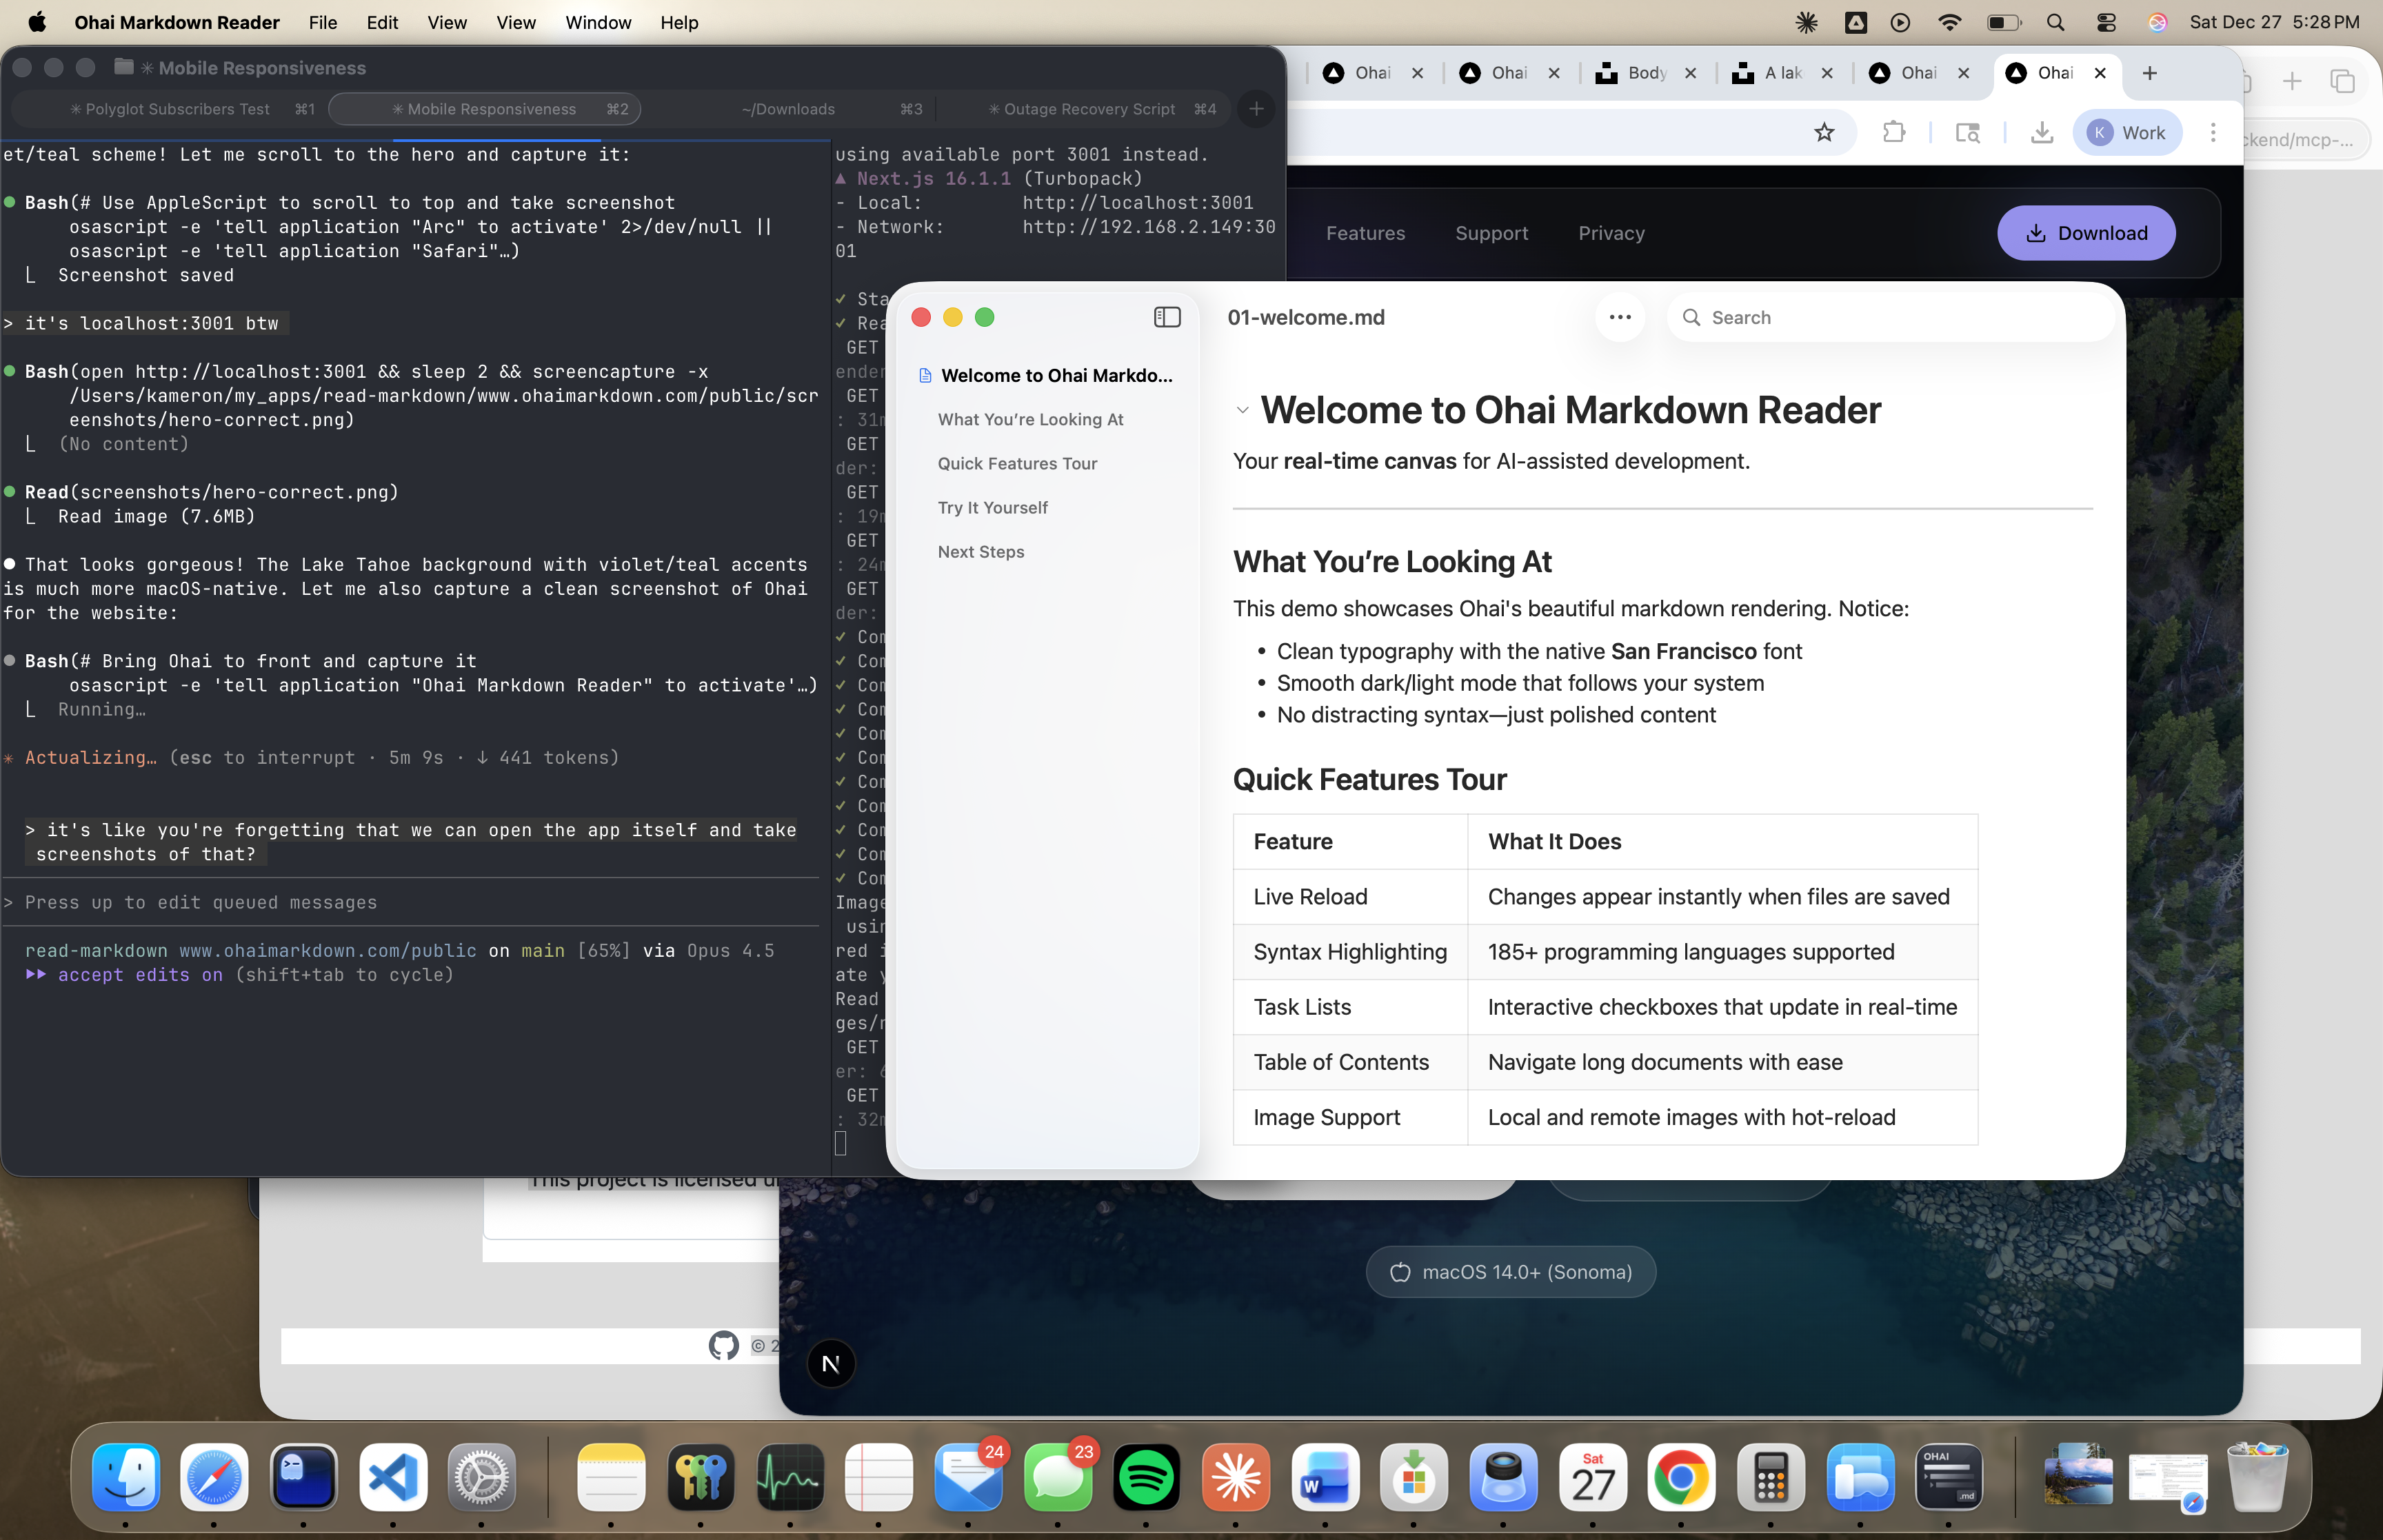Open a new Chrome tab with plus

[2150, 73]
